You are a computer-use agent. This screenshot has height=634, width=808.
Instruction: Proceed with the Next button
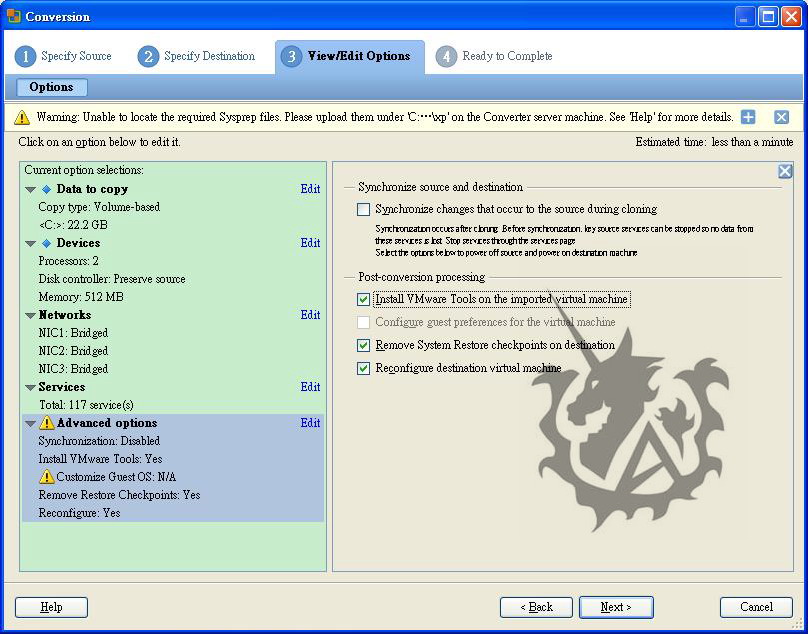click(x=616, y=607)
